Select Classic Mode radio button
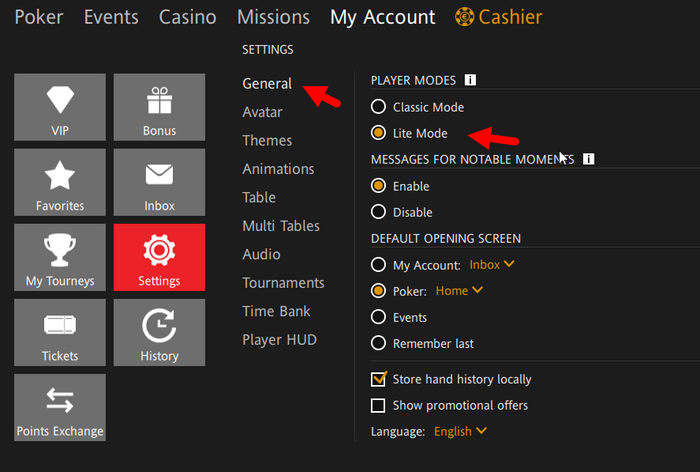 click(x=378, y=107)
